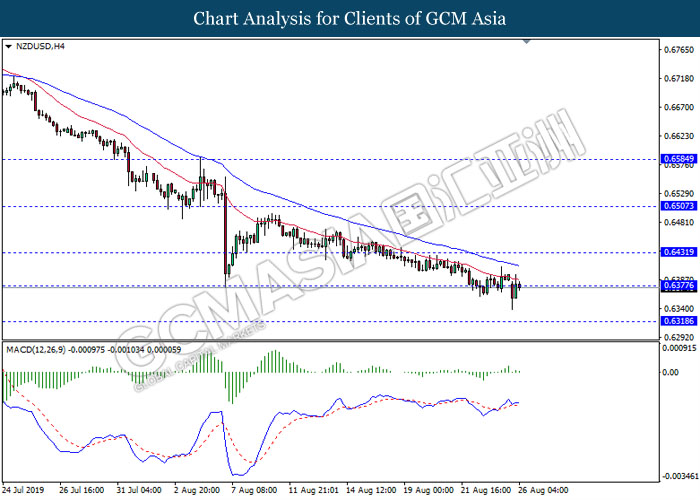Open the NZDUSD,H4 chart dropdown arrow
Viewport: 700px width, 500px height.
8,46
